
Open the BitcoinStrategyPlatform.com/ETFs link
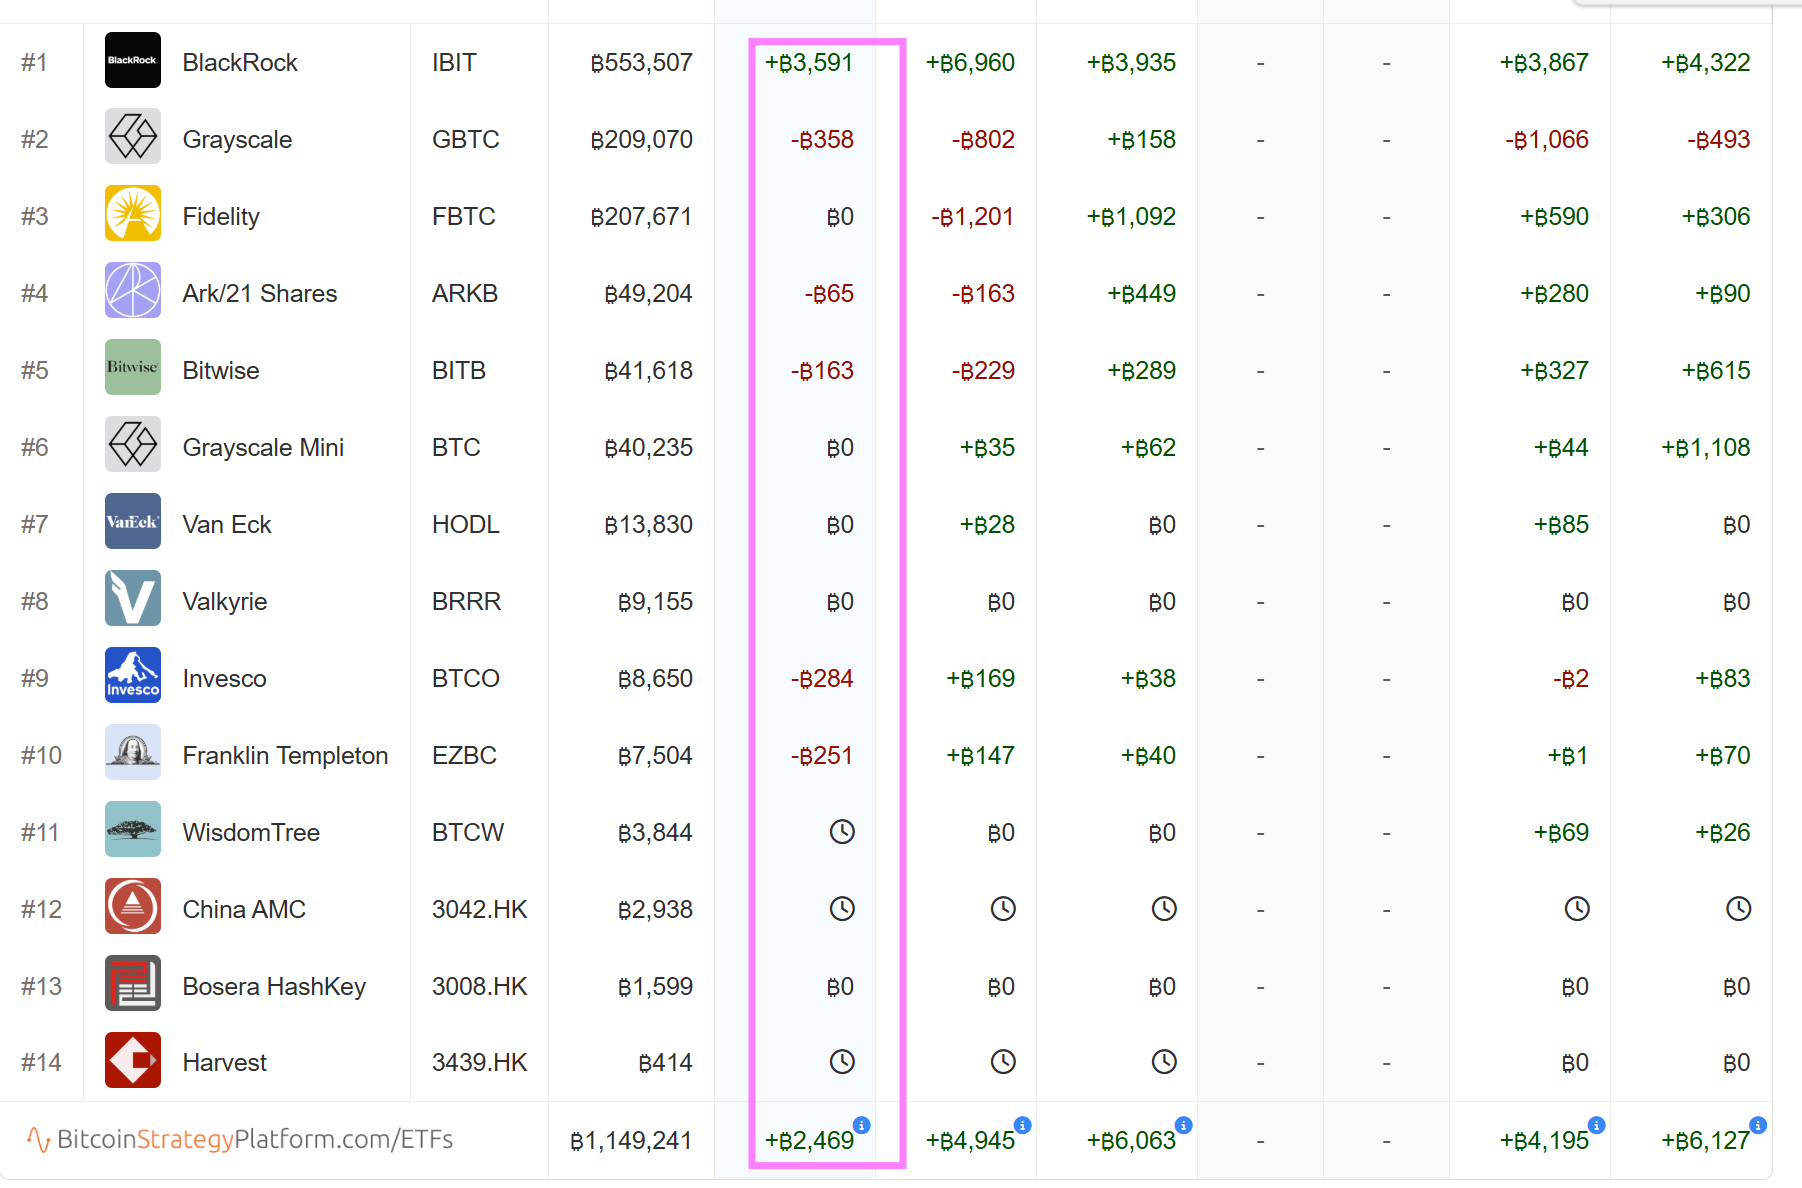[x=254, y=1140]
